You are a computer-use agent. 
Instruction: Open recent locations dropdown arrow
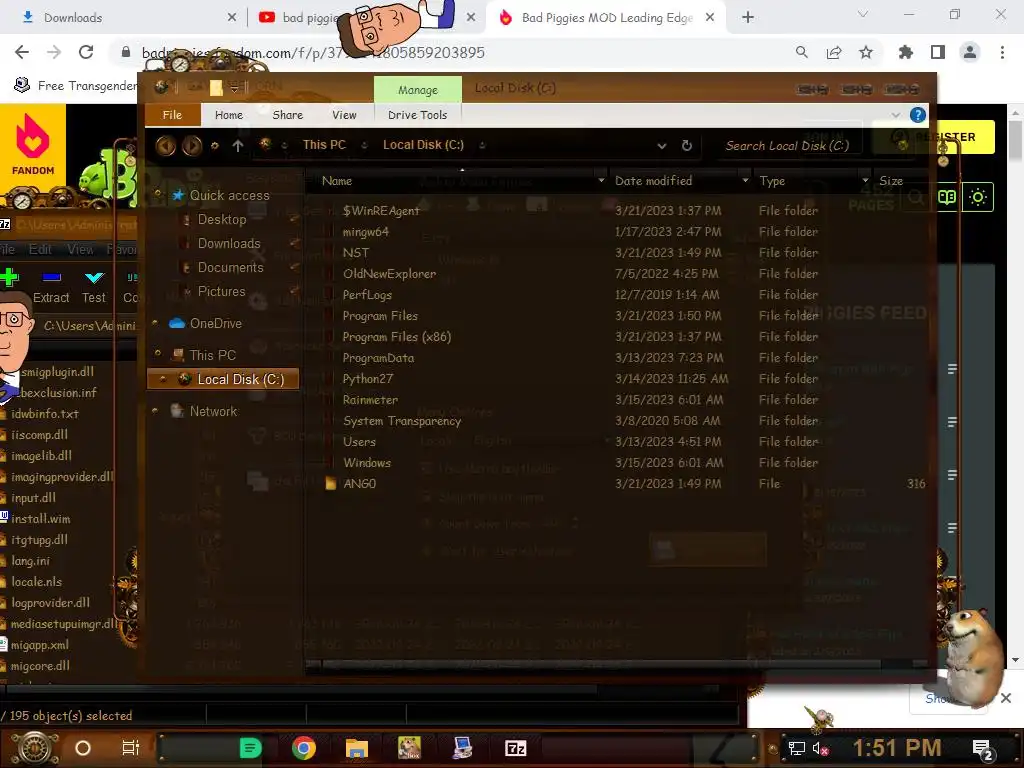pos(214,146)
